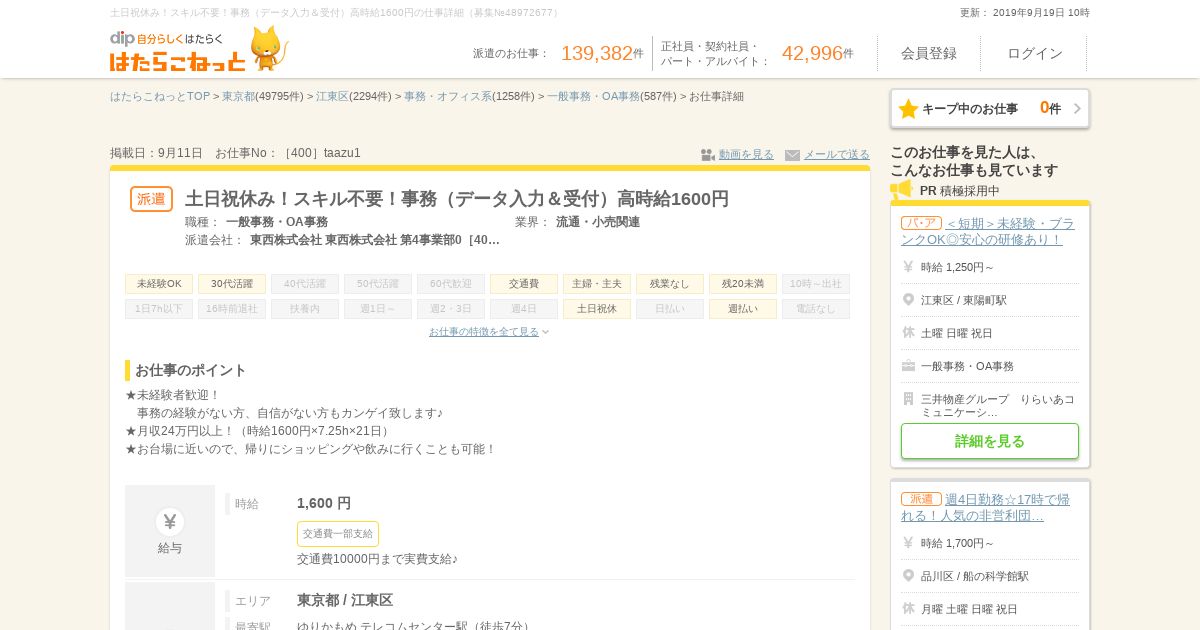The image size is (1200, 630).
Task: Click location pin beside 品川区 / 船の科学館駅
Action: coord(908,576)
